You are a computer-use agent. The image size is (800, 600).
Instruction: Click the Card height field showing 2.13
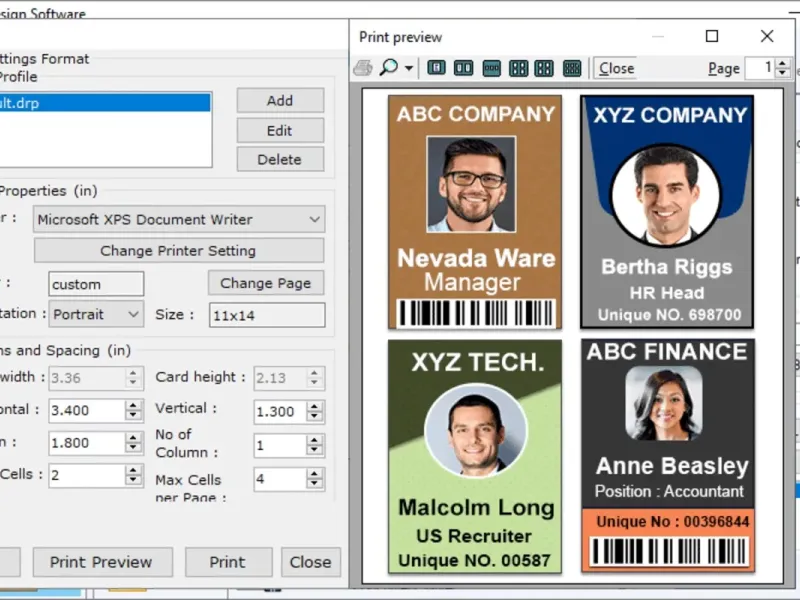click(280, 378)
